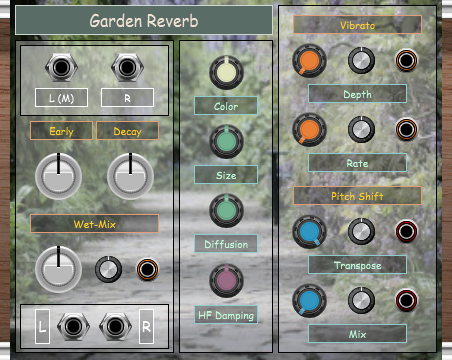Click the Size label

pyautogui.click(x=226, y=175)
